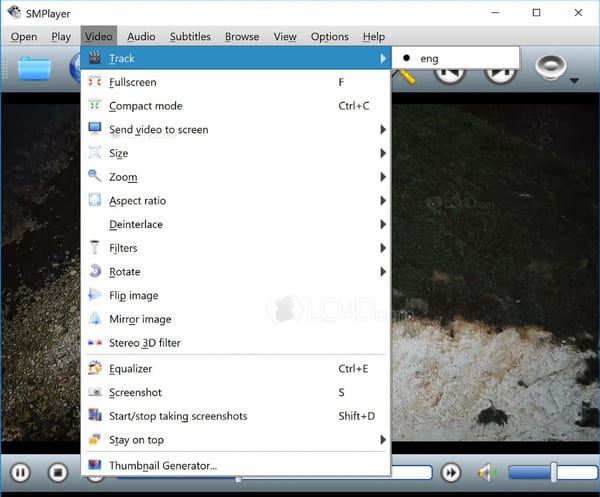Click the Flip image icon
The image size is (600, 497).
coord(95,295)
